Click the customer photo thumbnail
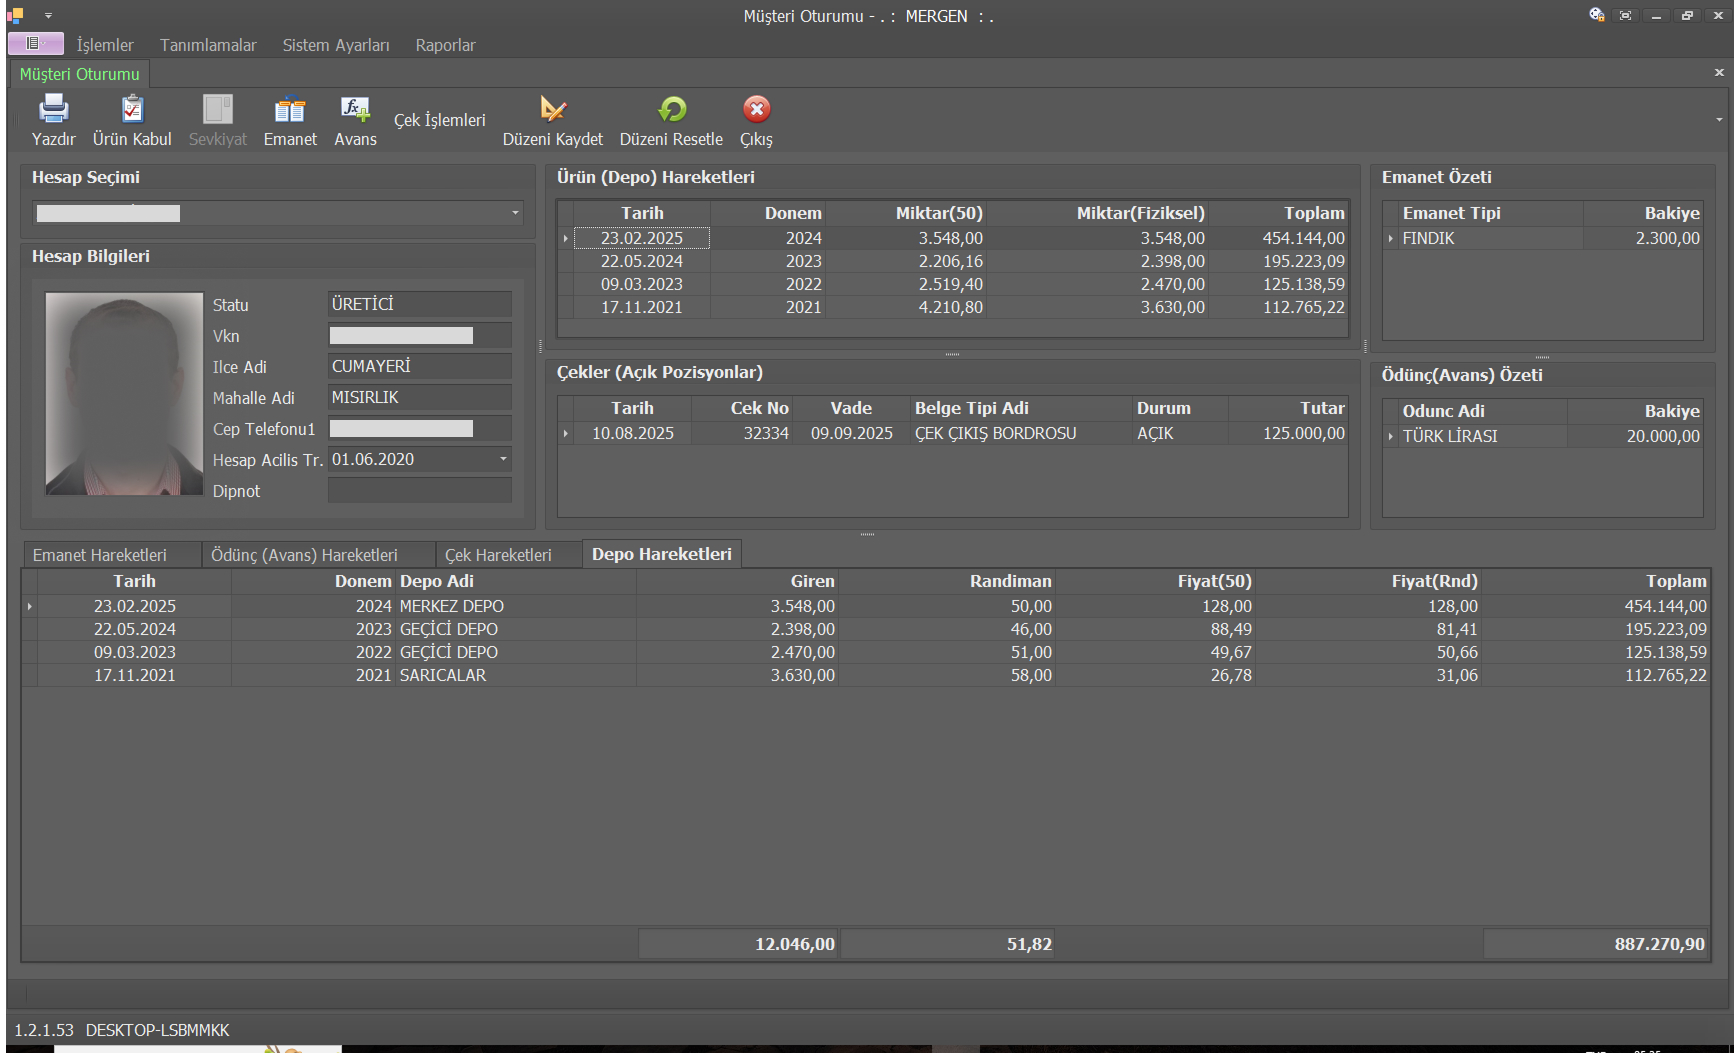 click(x=124, y=394)
